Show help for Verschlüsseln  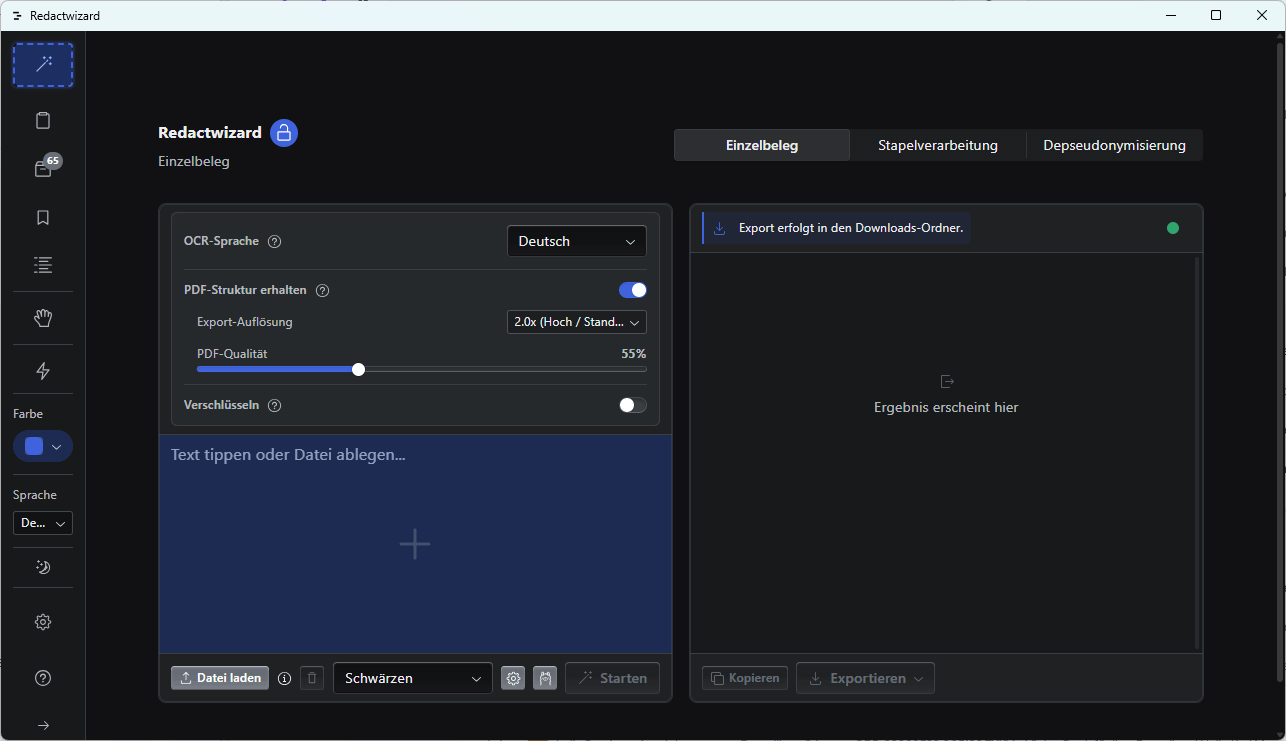coord(275,406)
